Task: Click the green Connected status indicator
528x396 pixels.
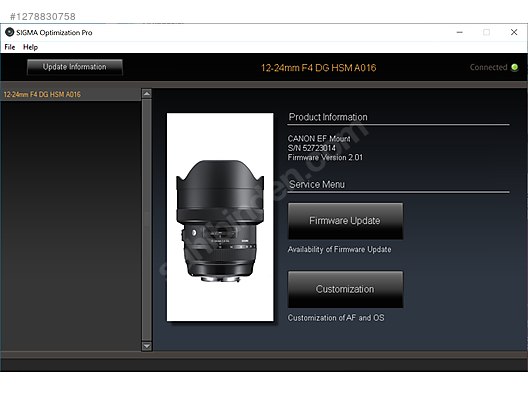Action: (515, 67)
